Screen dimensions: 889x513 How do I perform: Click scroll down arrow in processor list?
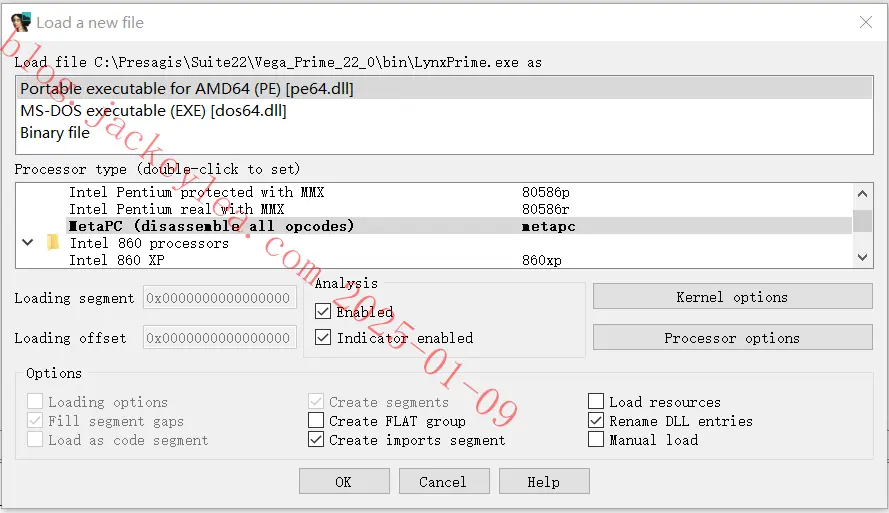click(x=862, y=257)
